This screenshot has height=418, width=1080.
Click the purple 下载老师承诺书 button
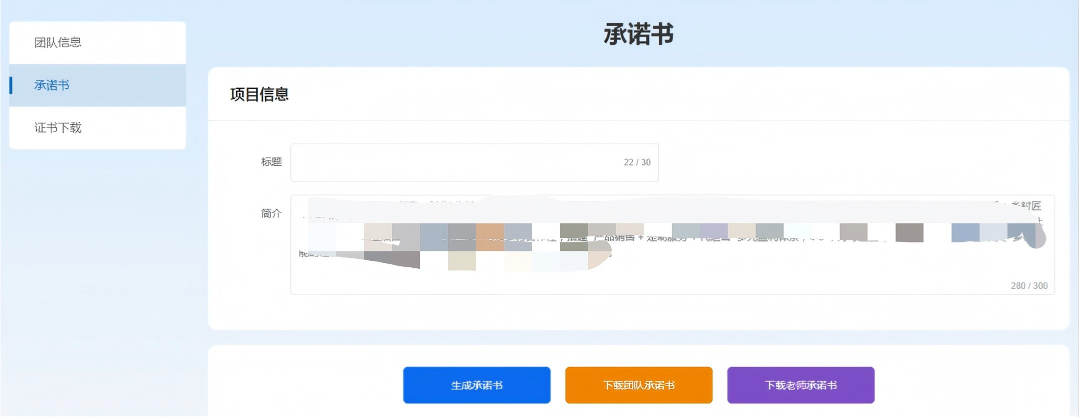[x=800, y=385]
